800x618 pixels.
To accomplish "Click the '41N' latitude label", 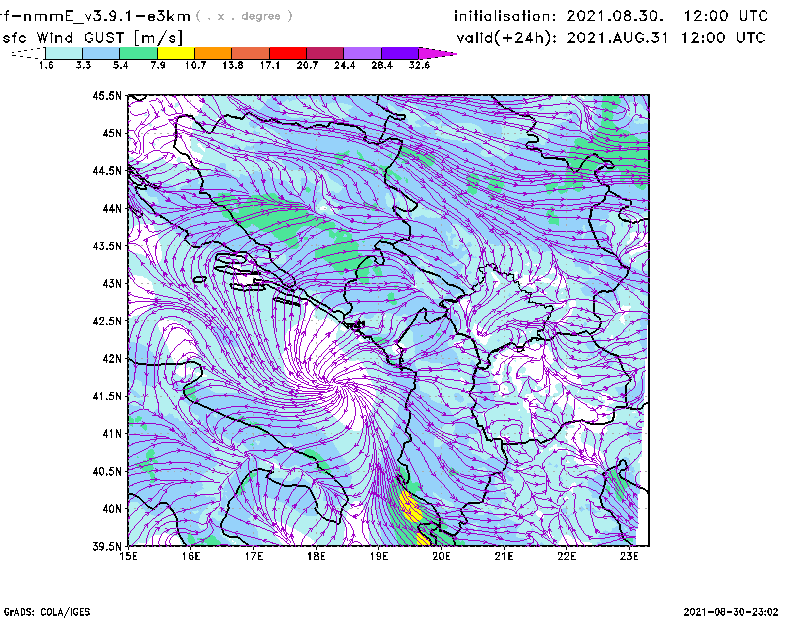I will click(x=112, y=433).
